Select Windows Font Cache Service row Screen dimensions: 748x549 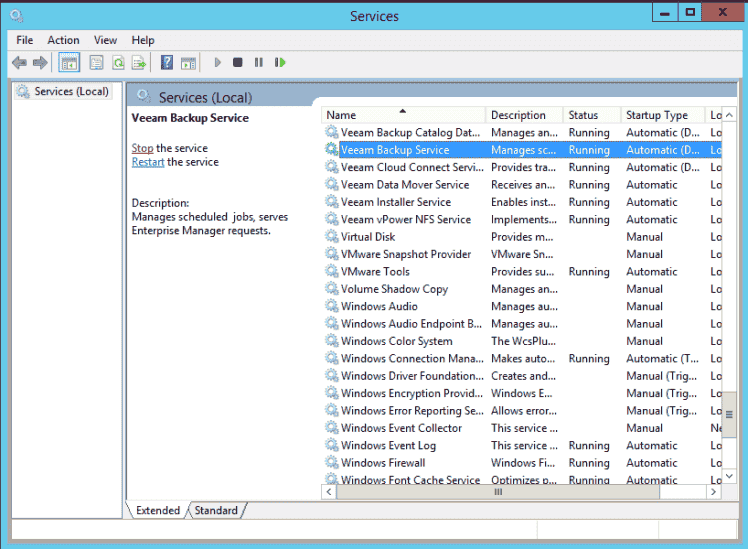[x=522, y=479]
